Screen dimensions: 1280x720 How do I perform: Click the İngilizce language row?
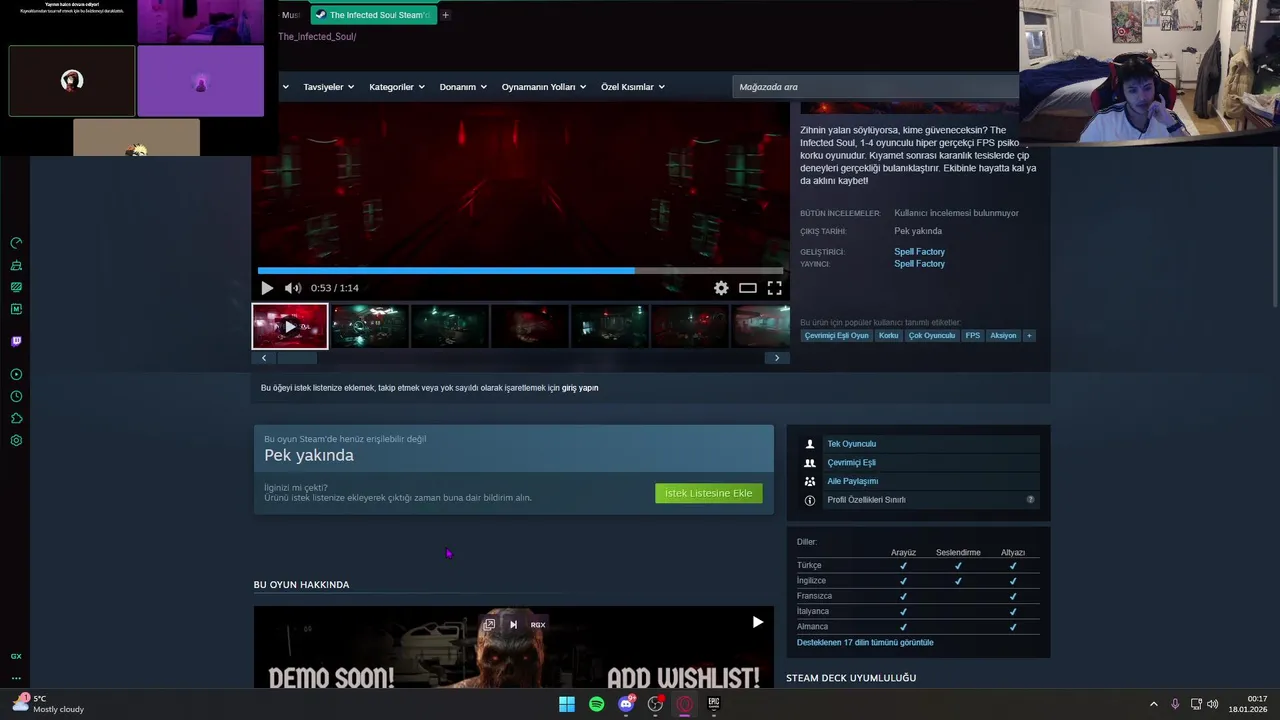pyautogui.click(x=918, y=581)
